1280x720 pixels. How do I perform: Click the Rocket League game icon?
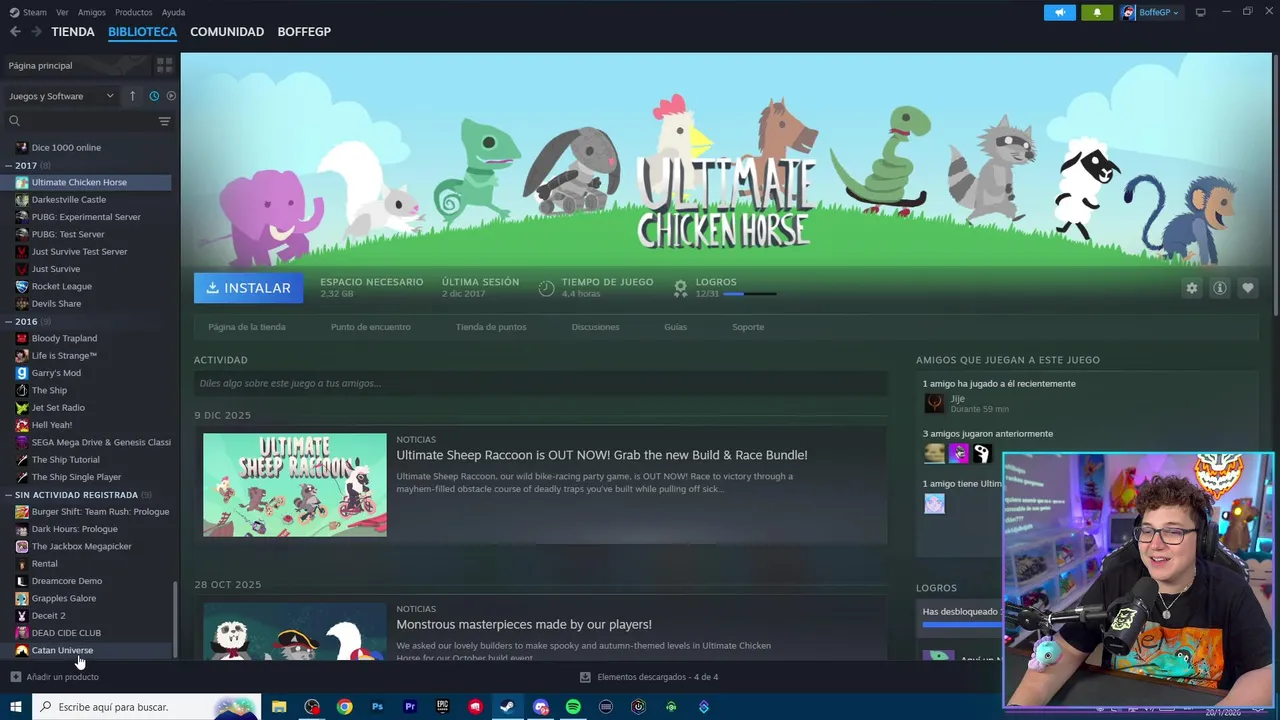pos(22,286)
